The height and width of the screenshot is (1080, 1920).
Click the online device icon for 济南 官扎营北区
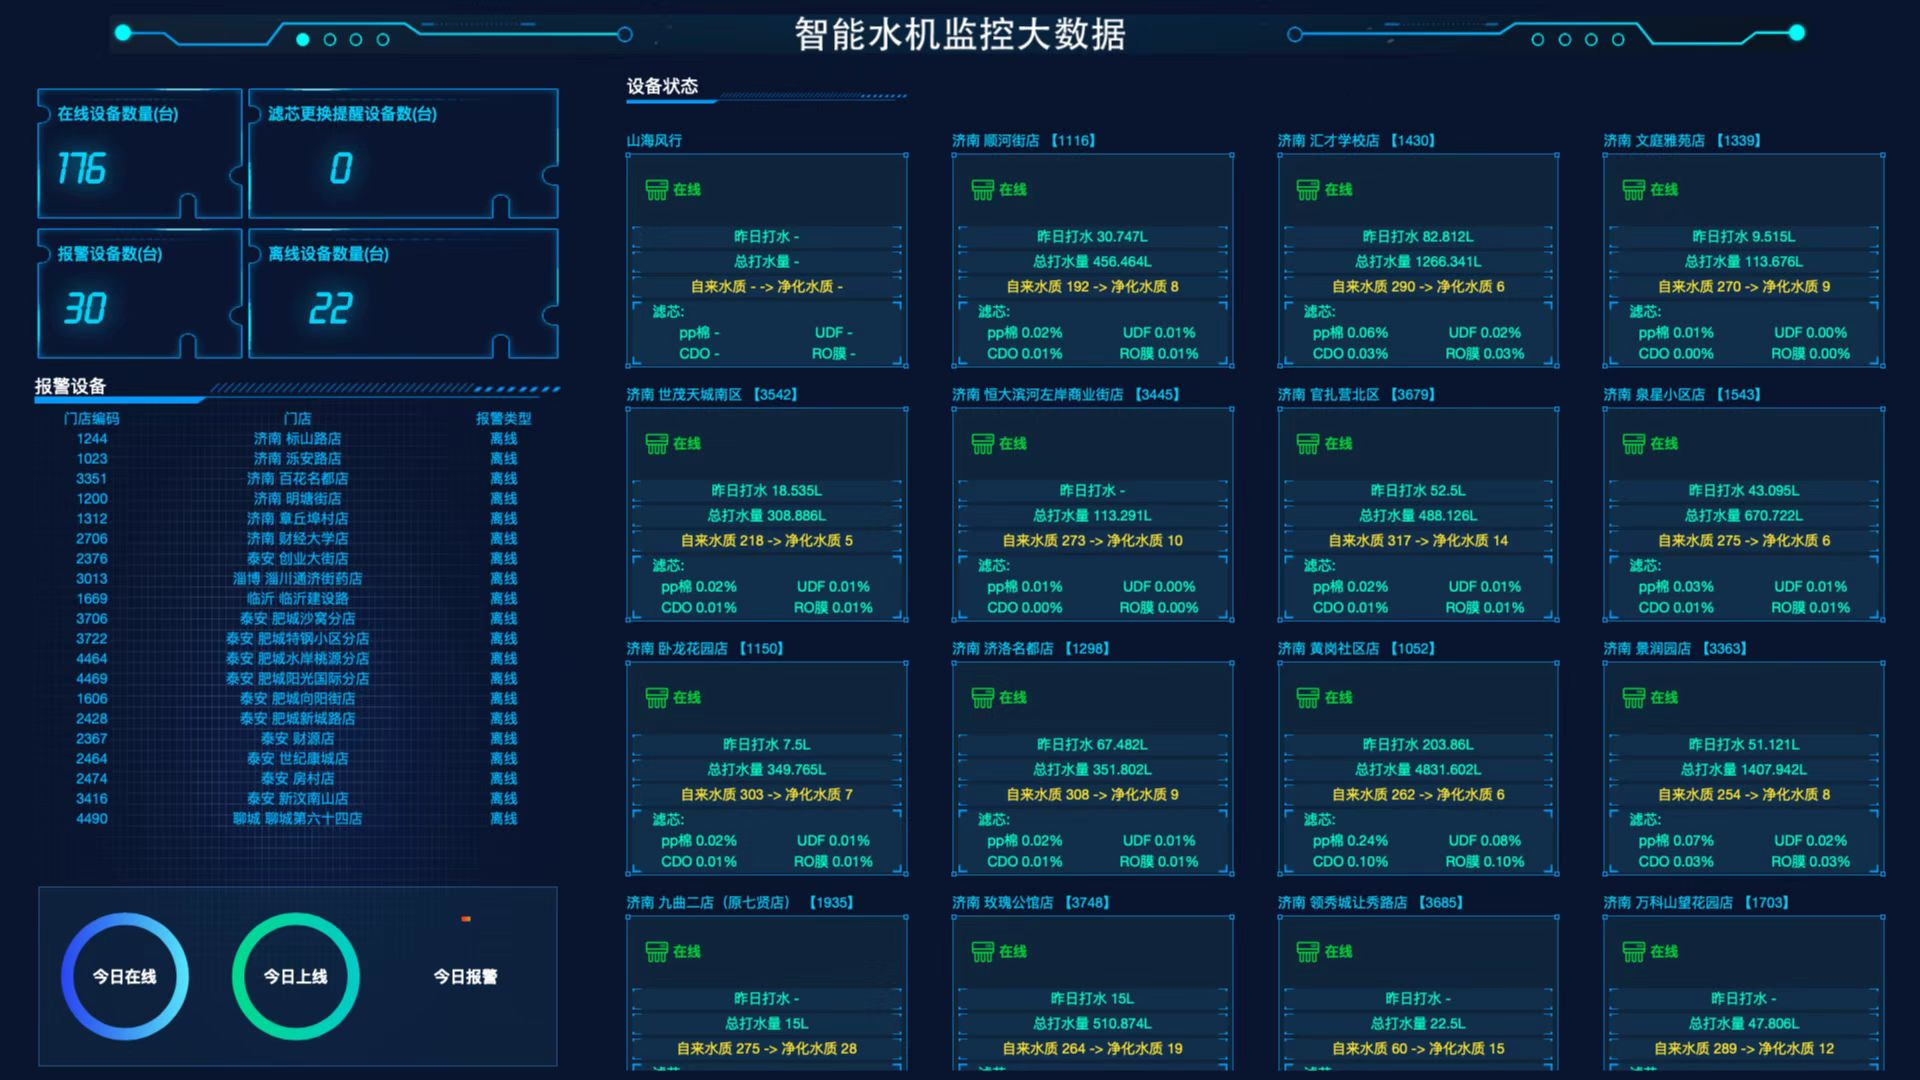click(1308, 444)
